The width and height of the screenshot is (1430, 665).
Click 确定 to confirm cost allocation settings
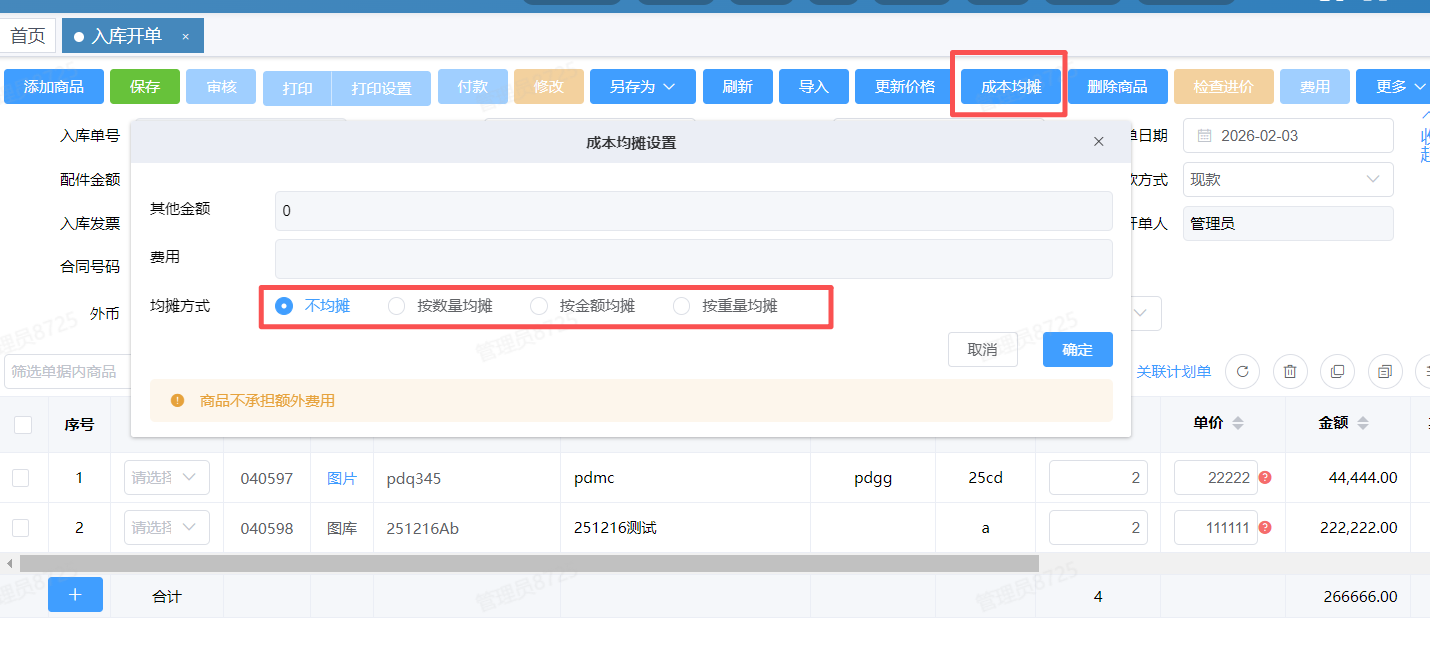coord(1077,350)
